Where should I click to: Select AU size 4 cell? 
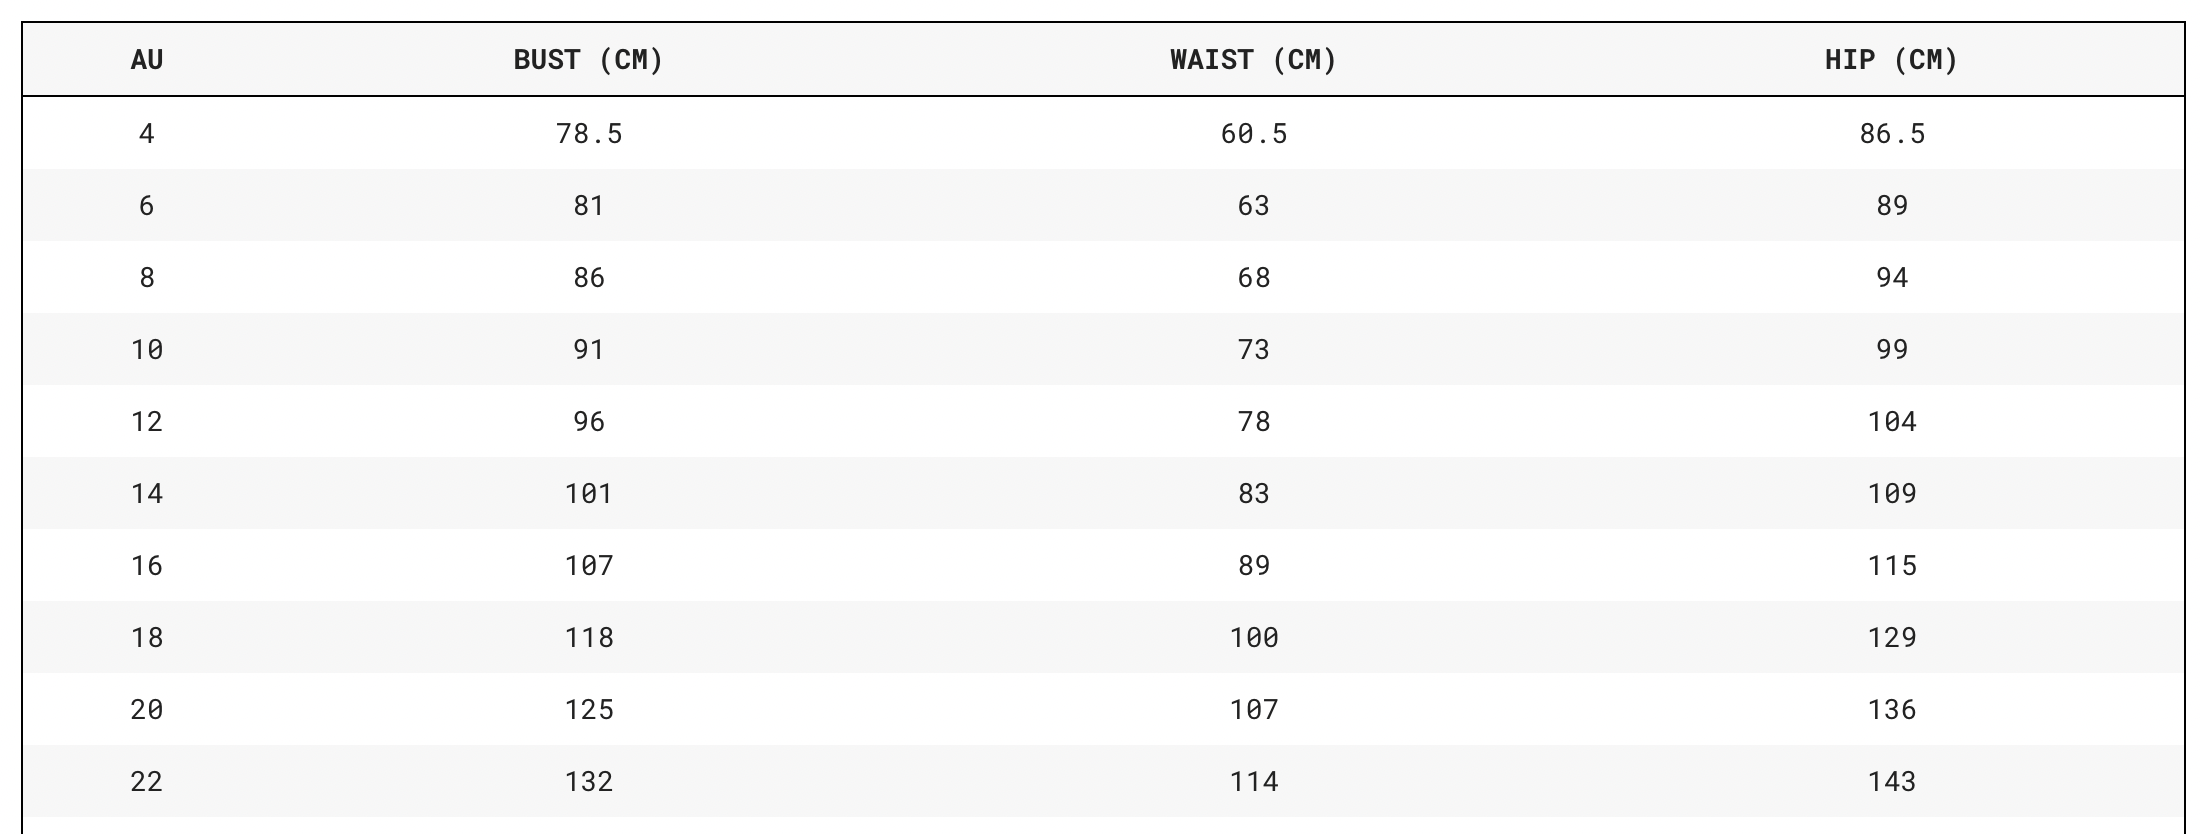click(x=146, y=134)
